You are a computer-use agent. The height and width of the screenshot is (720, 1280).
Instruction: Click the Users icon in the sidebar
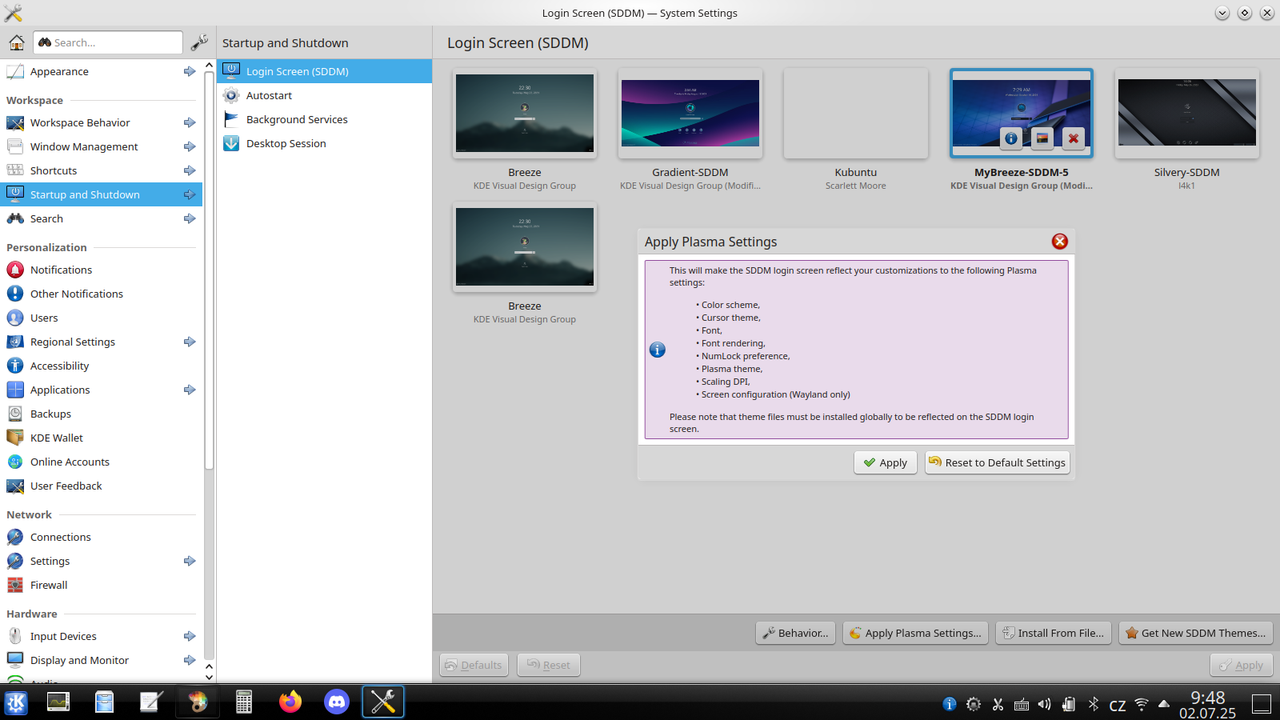(x=15, y=317)
